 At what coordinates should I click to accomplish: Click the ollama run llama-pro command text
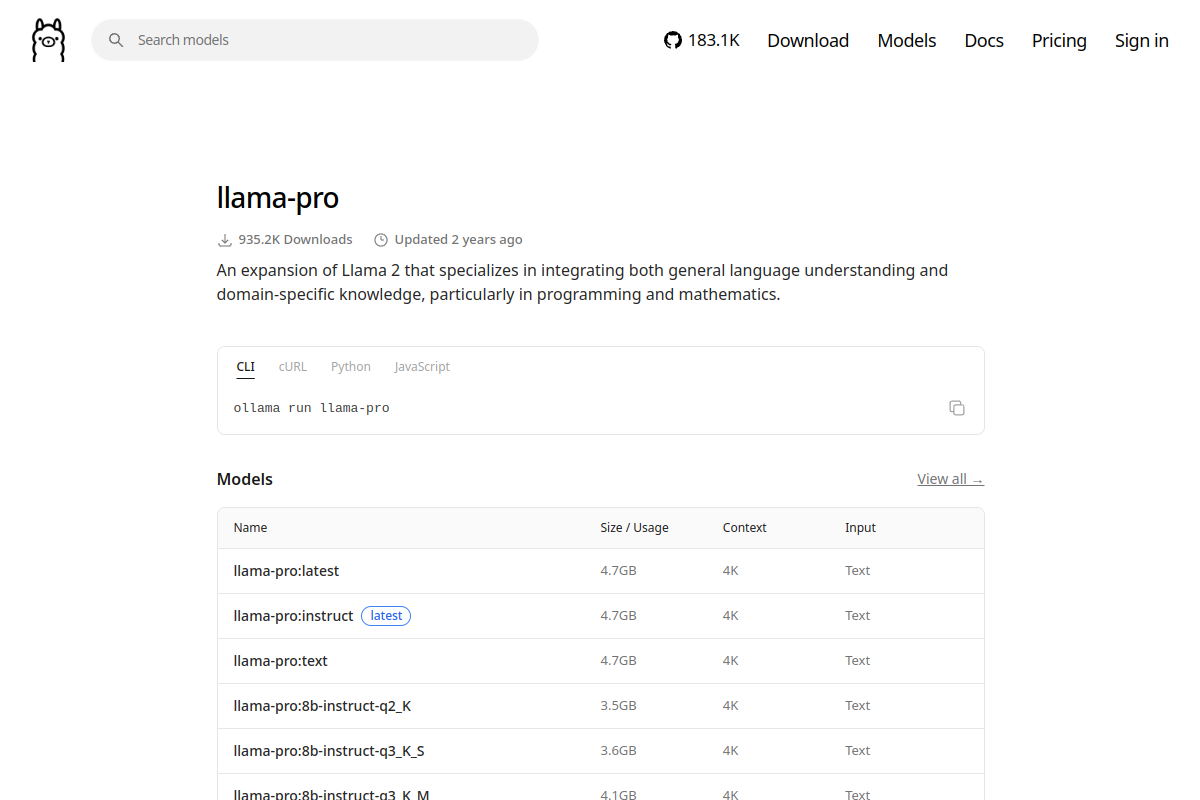point(312,408)
